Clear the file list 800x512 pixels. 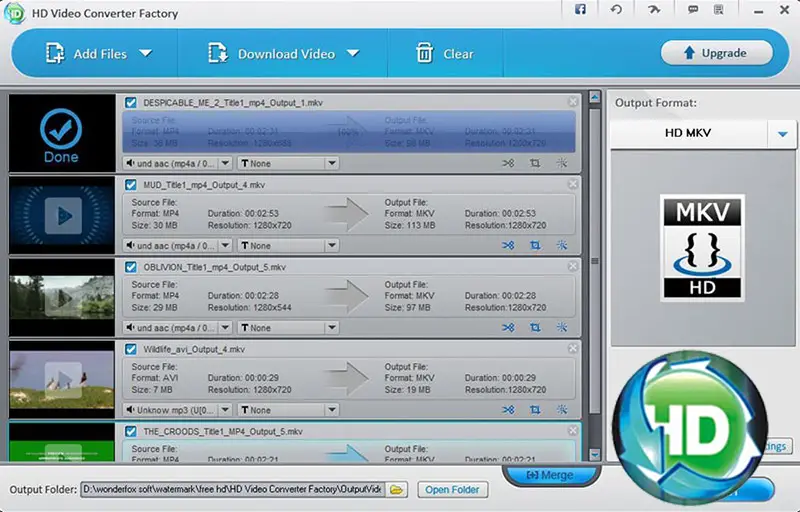coord(444,54)
